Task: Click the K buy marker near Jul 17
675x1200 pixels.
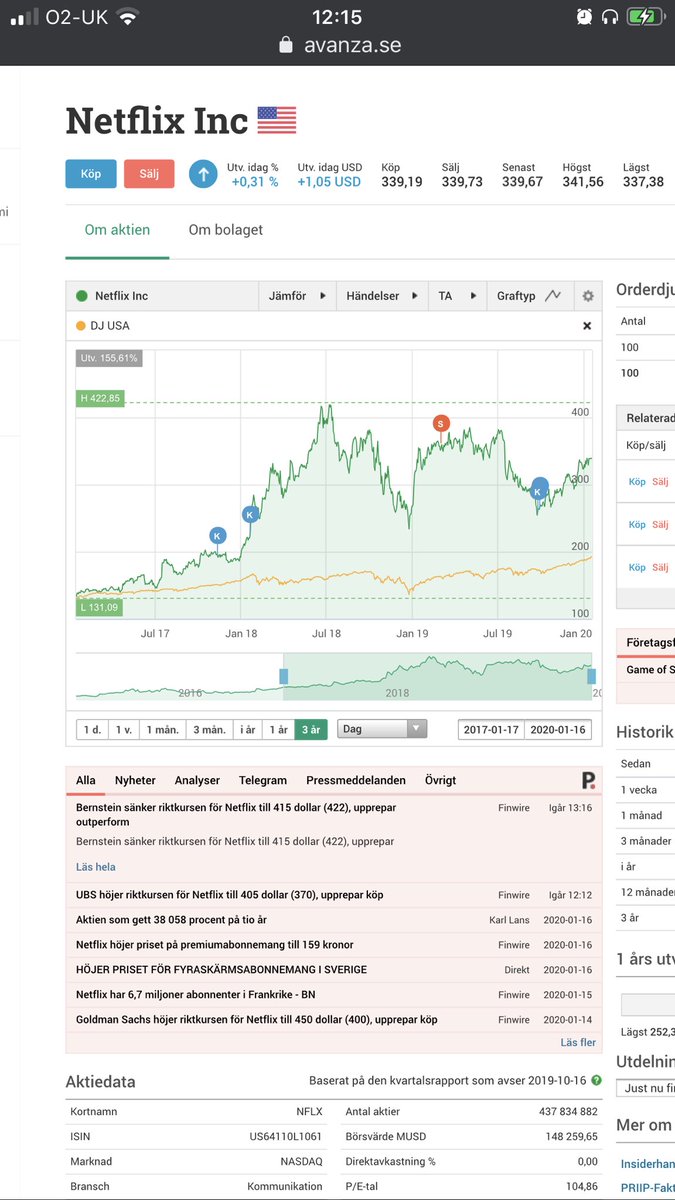Action: pyautogui.click(x=217, y=536)
